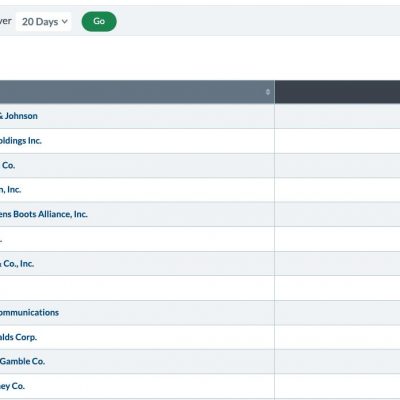This screenshot has width=400, height=400.
Task: Open the Communications company link
Action: (x=29, y=312)
